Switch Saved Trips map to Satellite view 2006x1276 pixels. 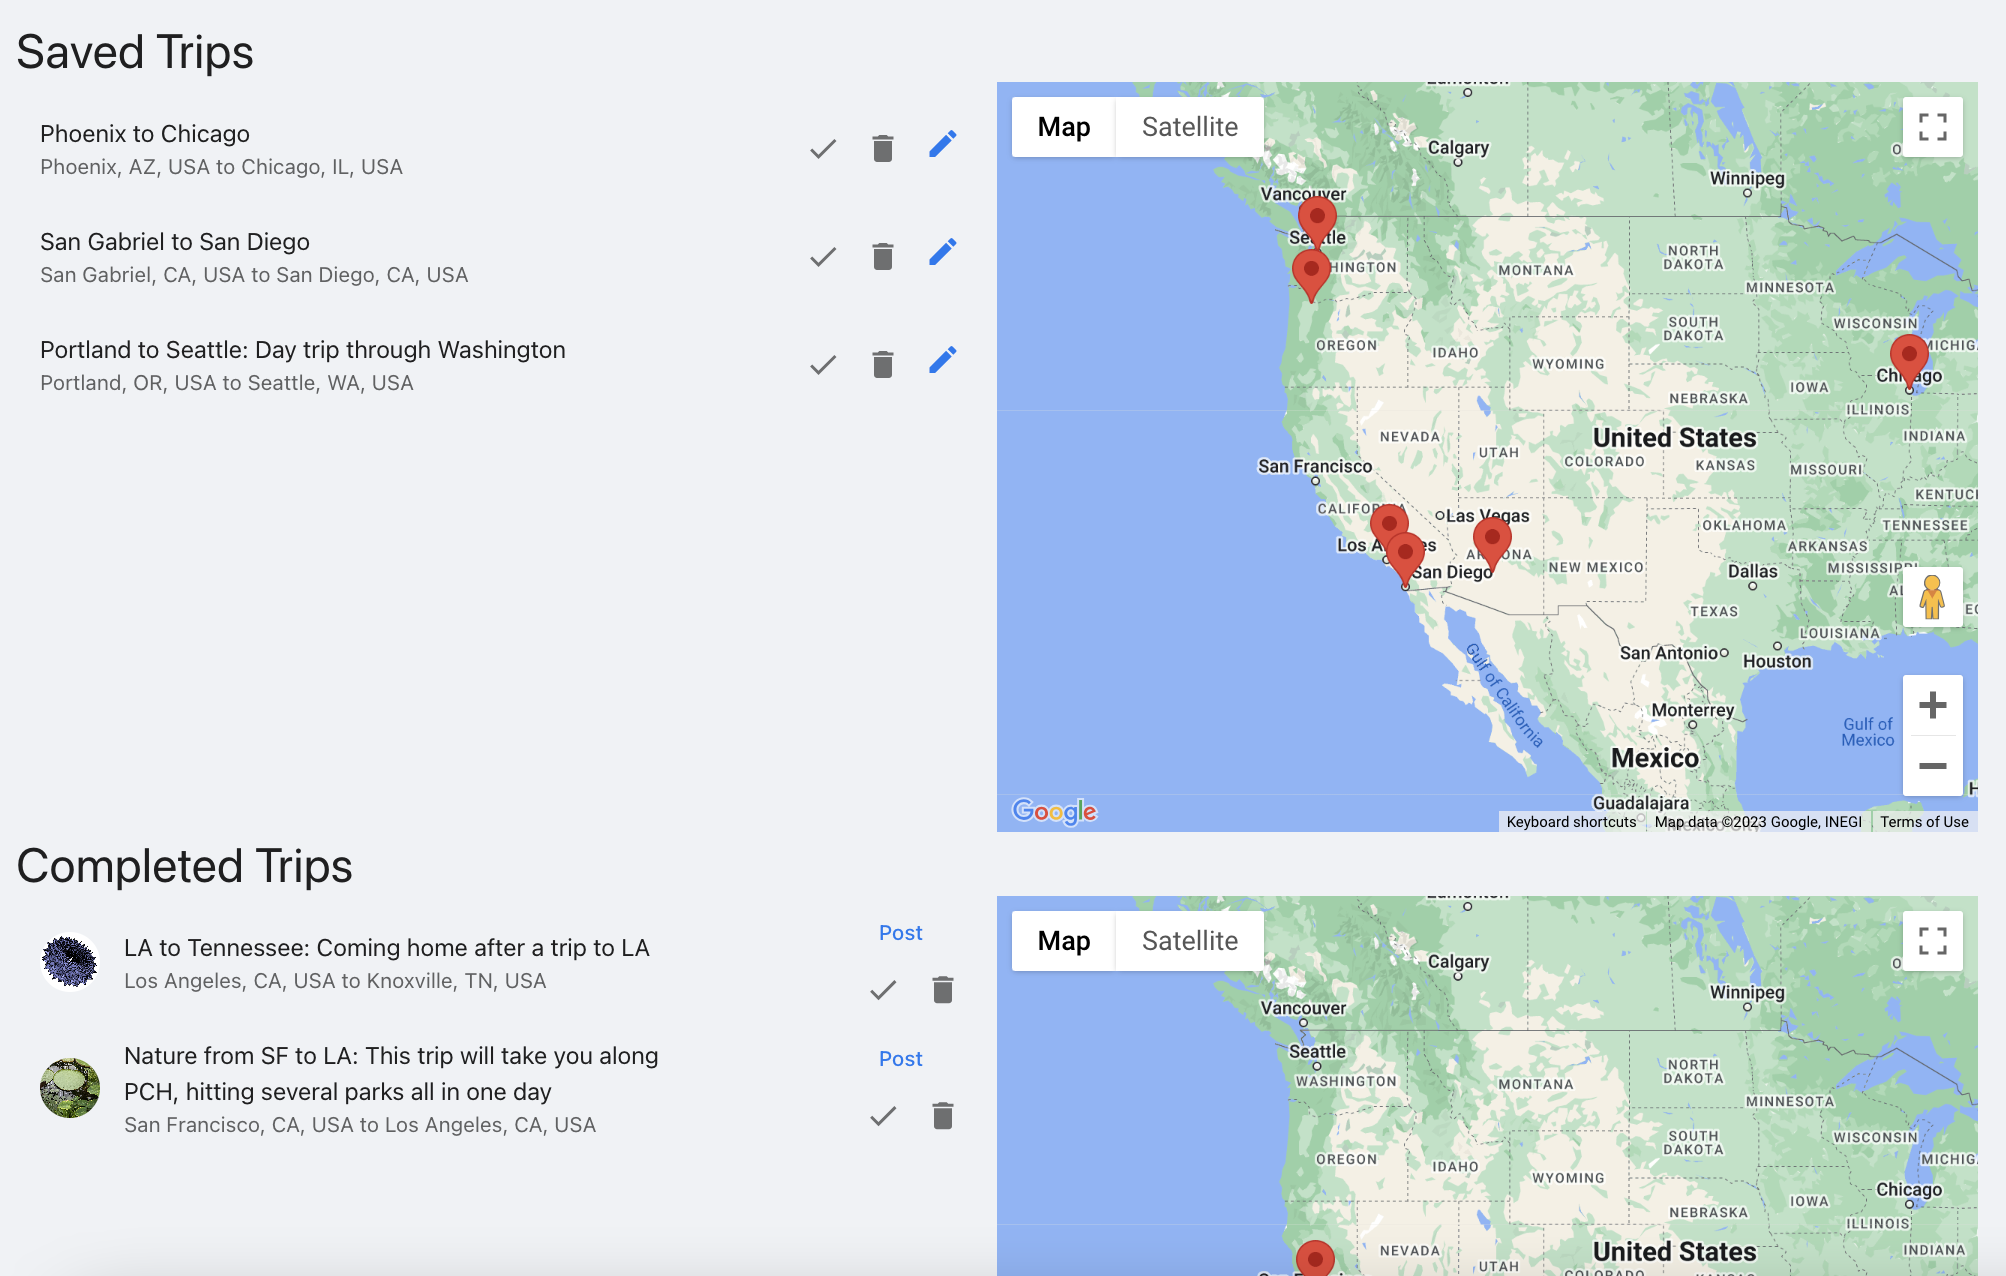(x=1190, y=127)
